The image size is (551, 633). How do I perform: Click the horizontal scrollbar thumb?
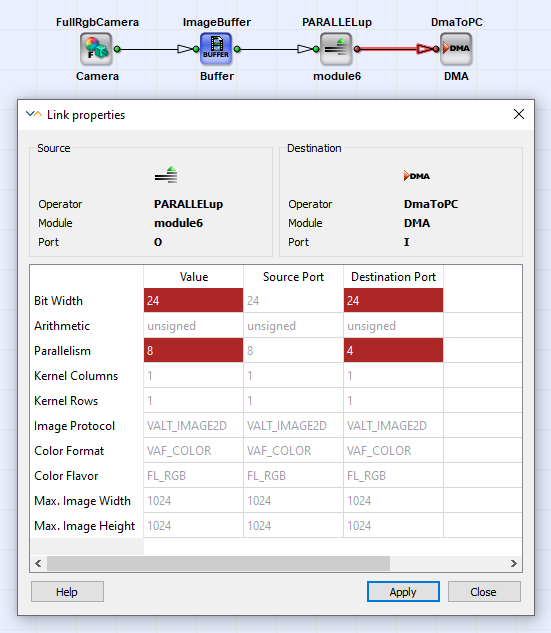point(218,564)
